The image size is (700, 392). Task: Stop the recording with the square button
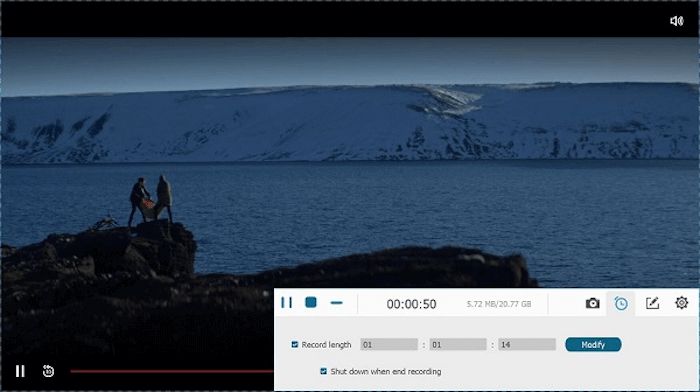pos(311,303)
